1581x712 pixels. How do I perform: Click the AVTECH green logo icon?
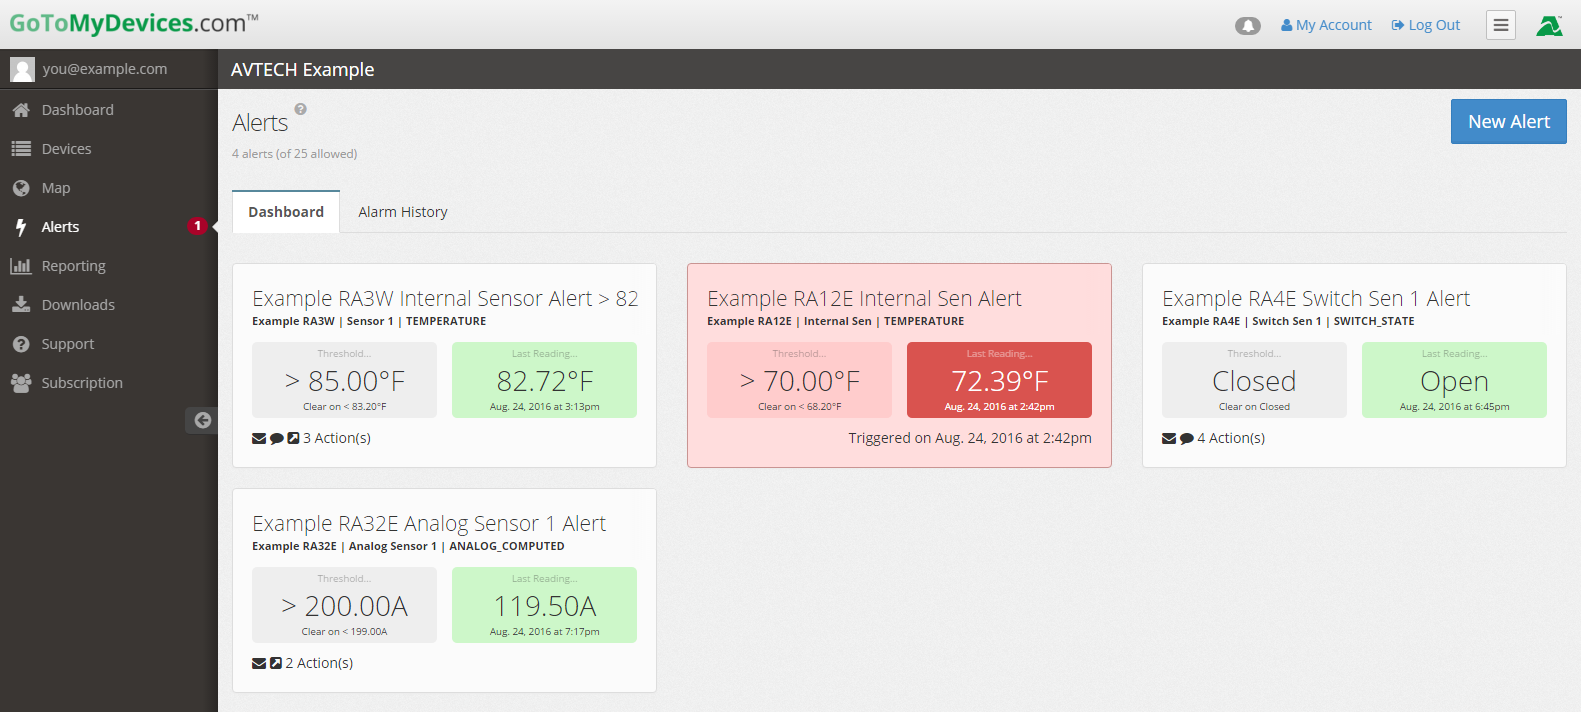point(1549,25)
